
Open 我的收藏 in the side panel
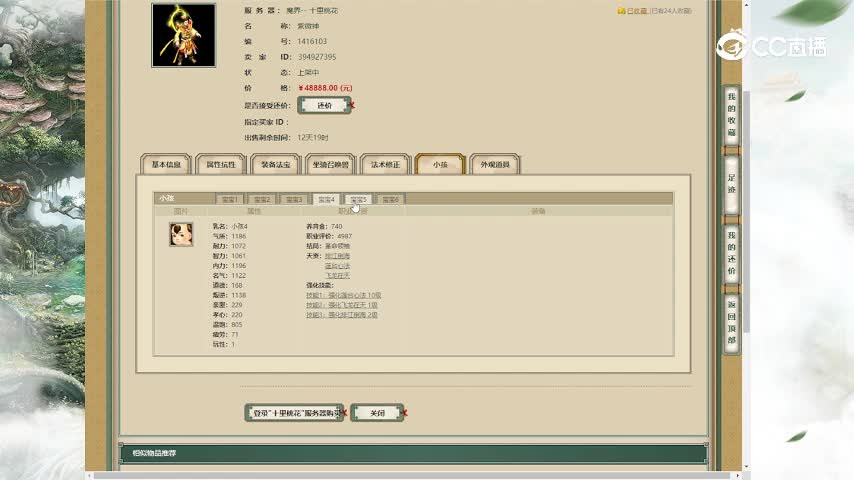point(731,115)
